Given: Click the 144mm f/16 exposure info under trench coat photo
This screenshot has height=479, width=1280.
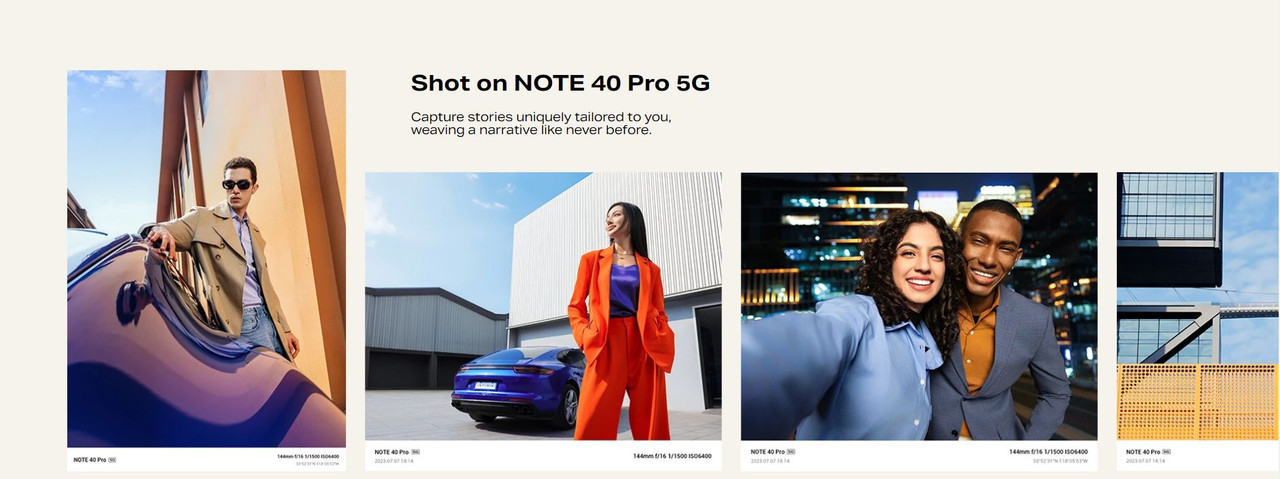Looking at the screenshot, I should coord(308,456).
